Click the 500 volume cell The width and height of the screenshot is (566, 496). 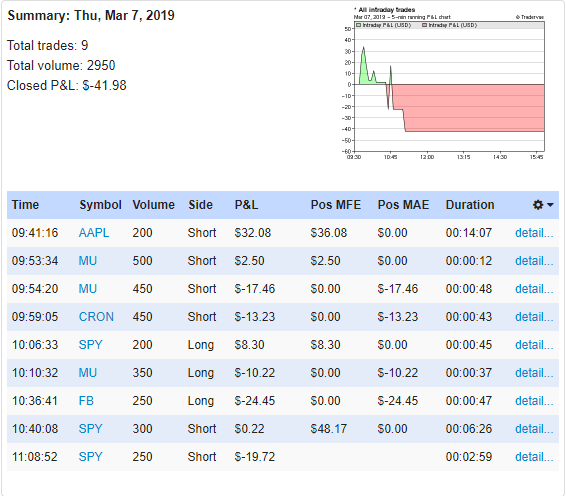(142, 261)
